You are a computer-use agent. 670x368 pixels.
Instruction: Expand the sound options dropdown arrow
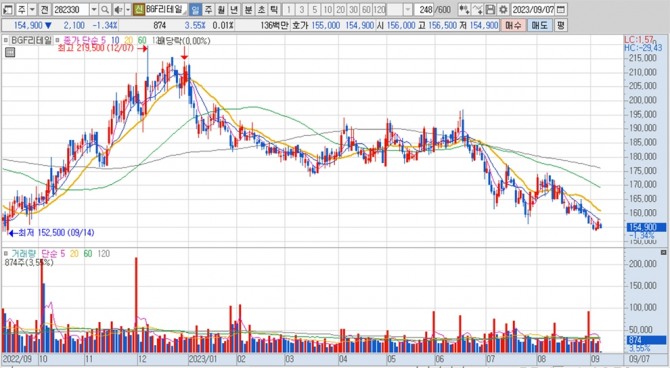[x=128, y=9]
